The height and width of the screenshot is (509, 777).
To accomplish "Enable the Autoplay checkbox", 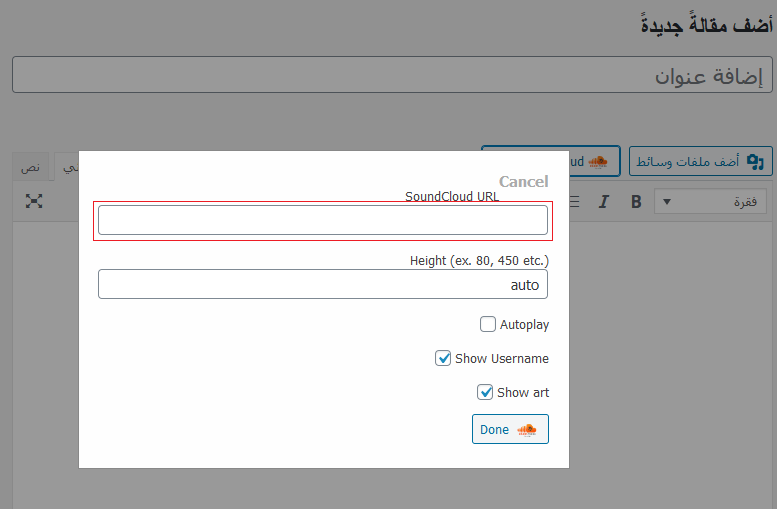I will click(x=488, y=324).
